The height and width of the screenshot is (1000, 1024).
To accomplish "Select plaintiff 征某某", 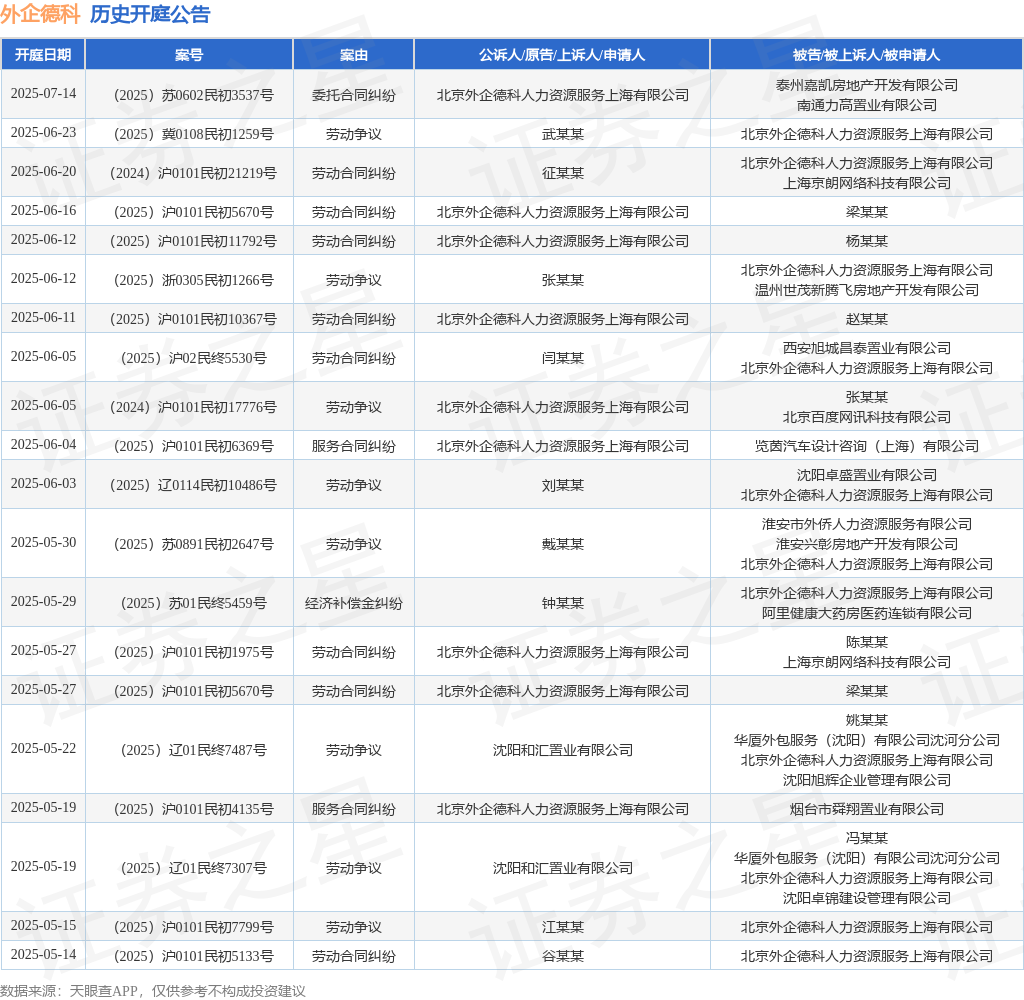I will pyautogui.click(x=562, y=173).
